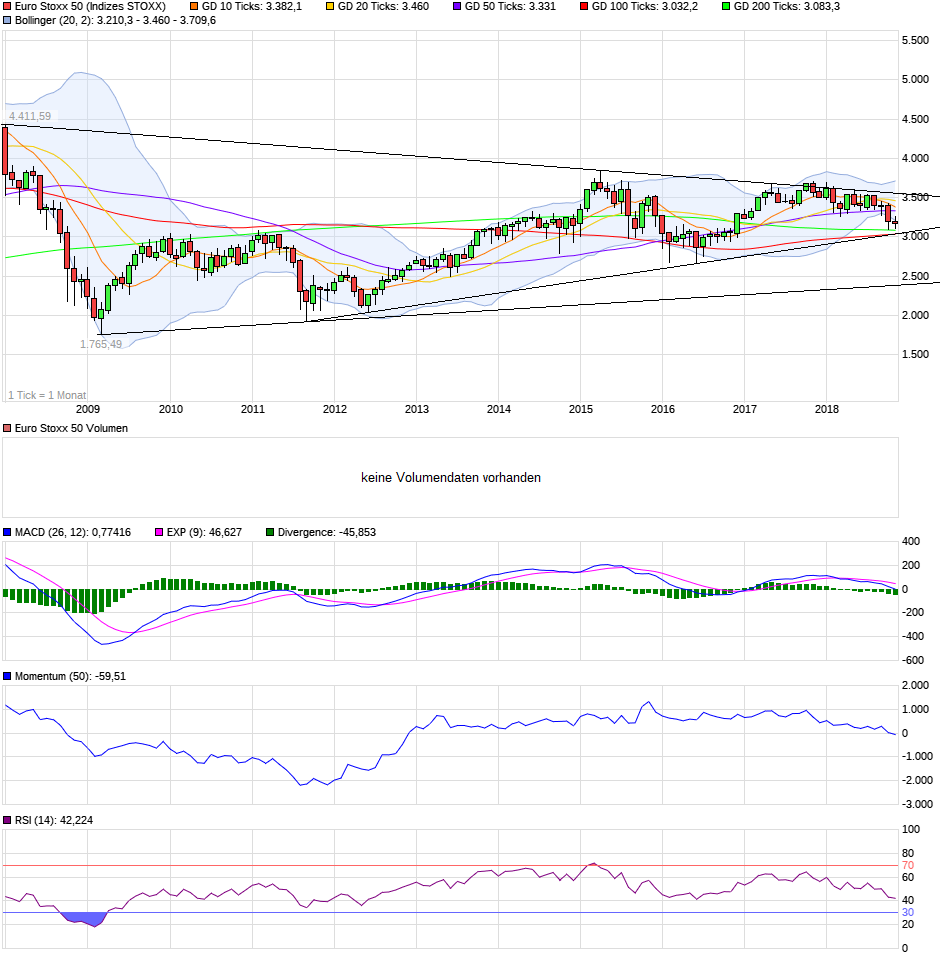Click the 'keine Volumendaten vorhanden' message
This screenshot has width=940, height=958.
click(451, 478)
